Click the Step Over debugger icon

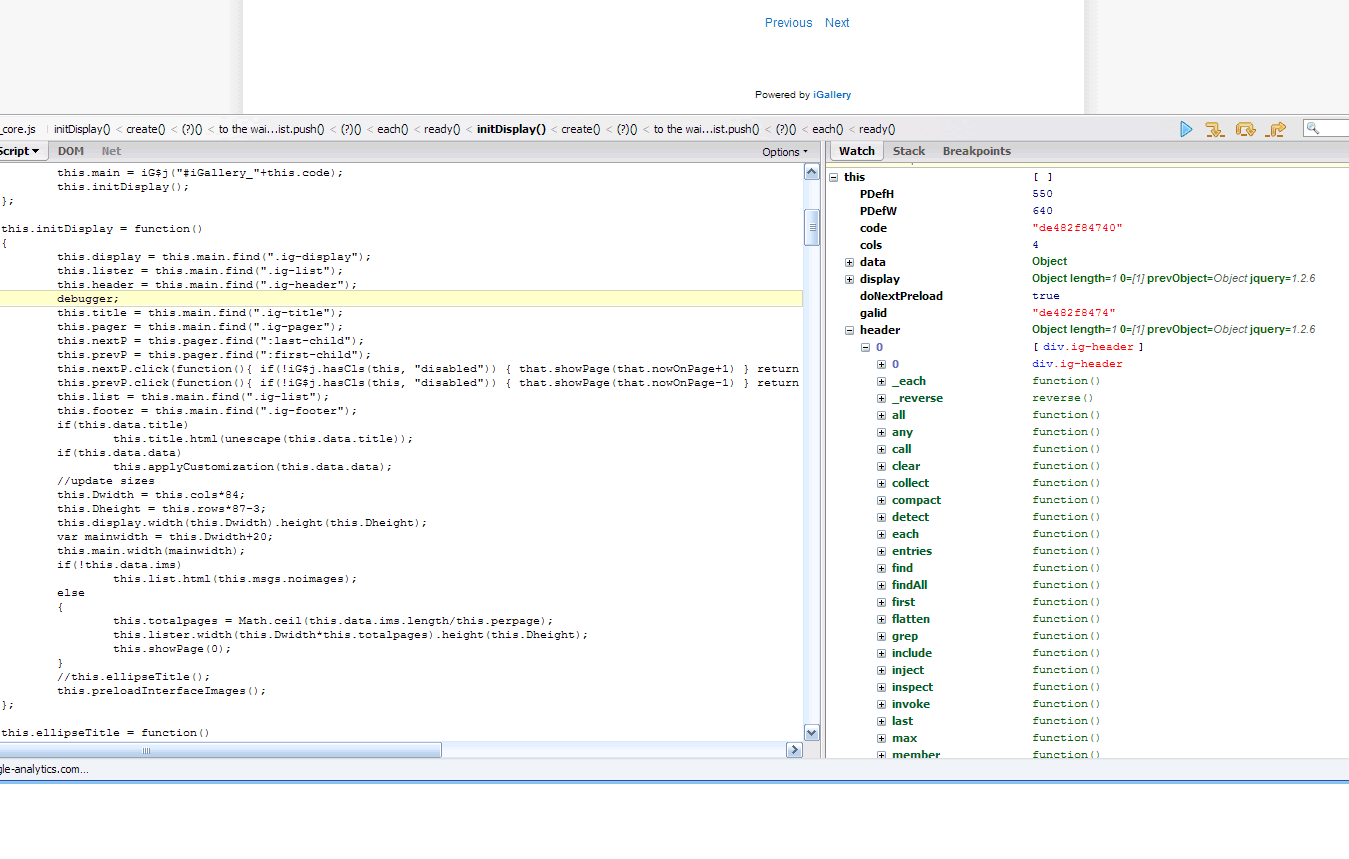(x=1245, y=129)
